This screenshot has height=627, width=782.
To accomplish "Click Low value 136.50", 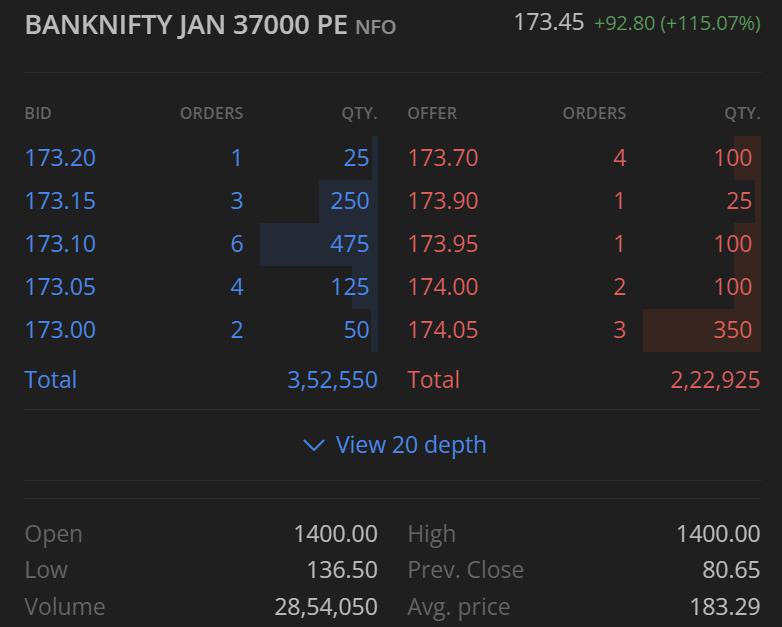I will pos(342,570).
